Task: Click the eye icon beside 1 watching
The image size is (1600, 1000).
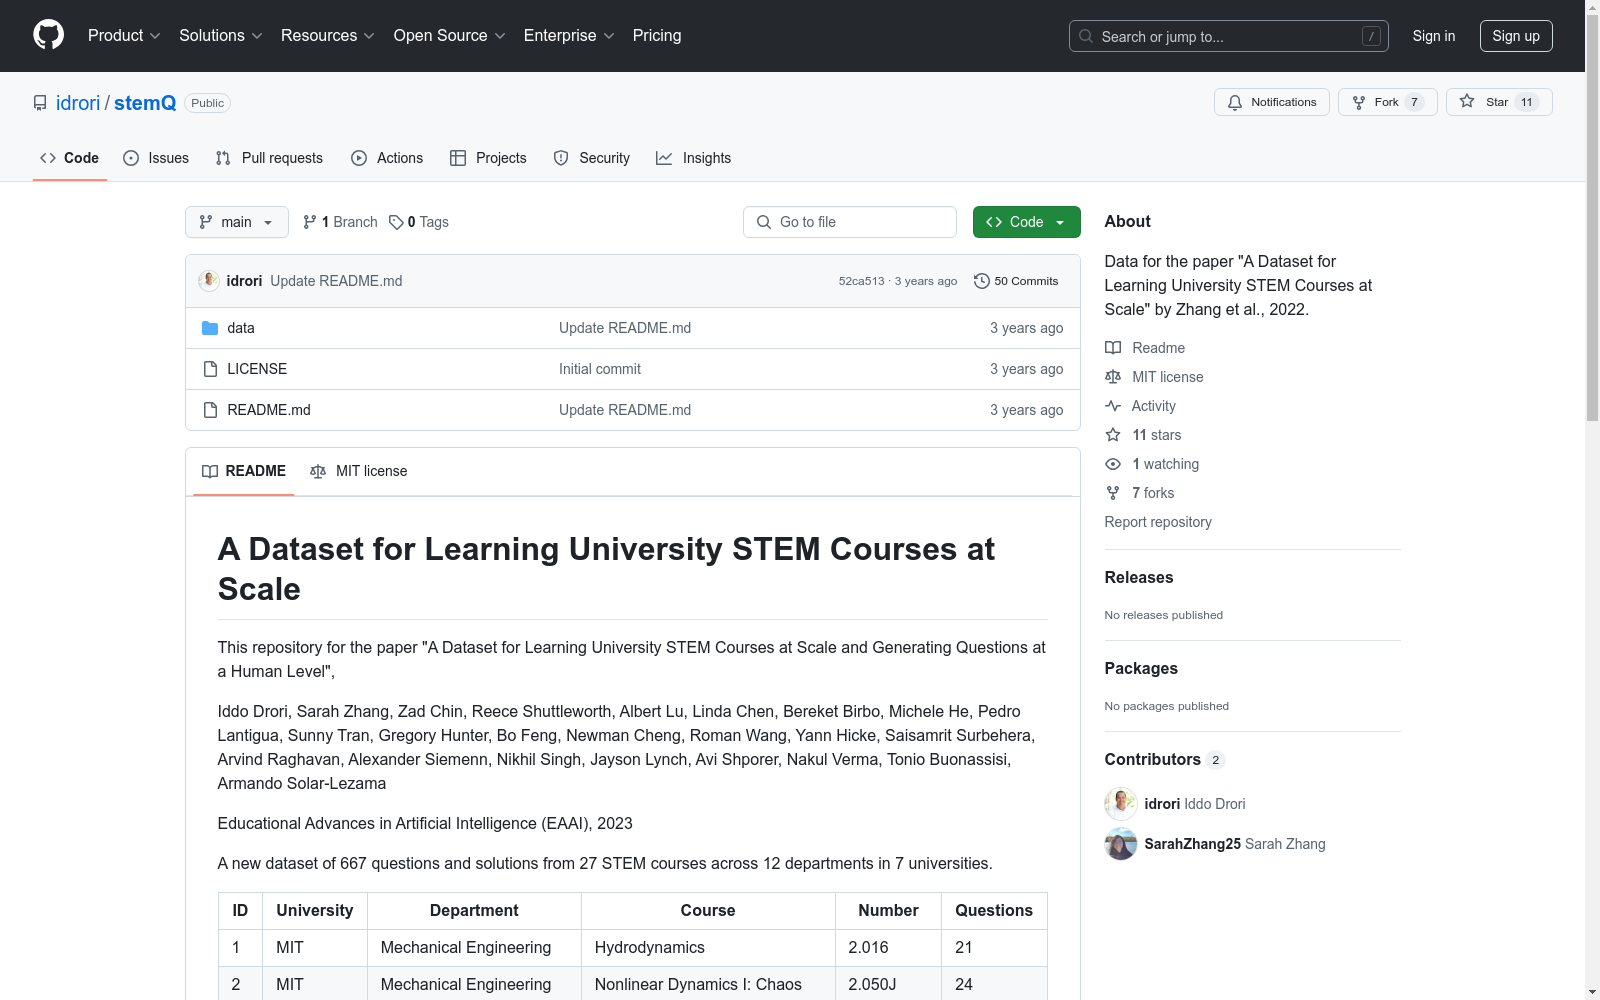Action: [x=1113, y=464]
